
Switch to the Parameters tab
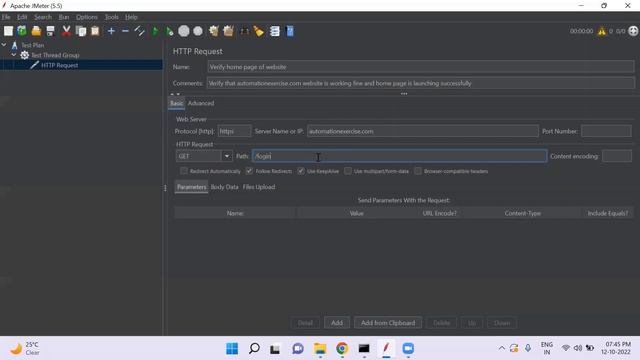[x=191, y=187]
